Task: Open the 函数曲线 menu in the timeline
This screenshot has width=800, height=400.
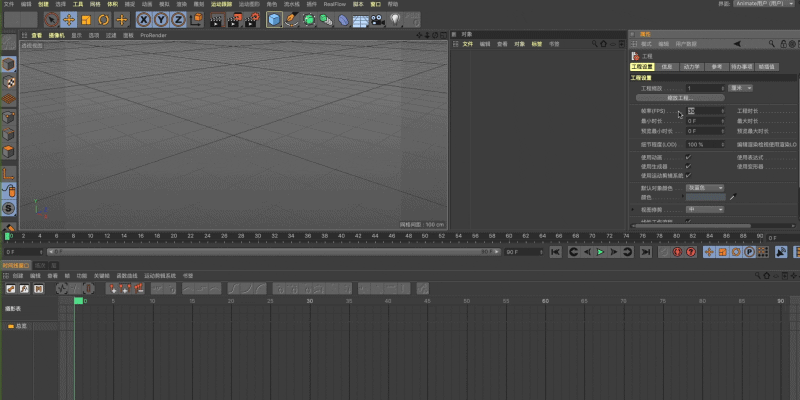Action: click(127, 276)
